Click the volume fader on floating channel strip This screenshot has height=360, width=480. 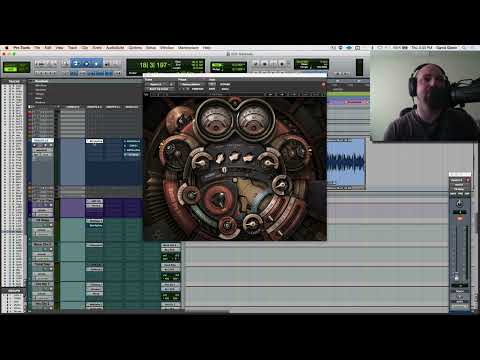pyautogui.click(x=456, y=277)
